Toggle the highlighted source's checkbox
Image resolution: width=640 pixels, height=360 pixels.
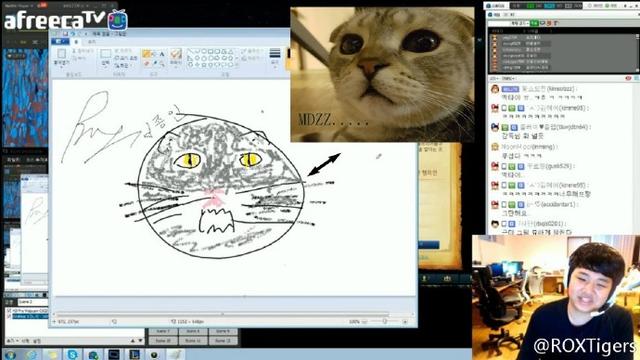(9, 316)
